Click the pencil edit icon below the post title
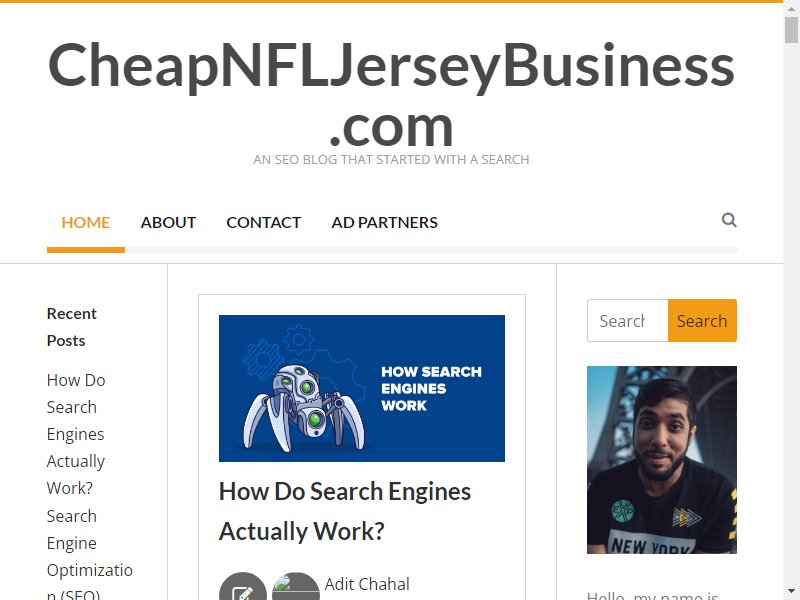 click(x=243, y=587)
